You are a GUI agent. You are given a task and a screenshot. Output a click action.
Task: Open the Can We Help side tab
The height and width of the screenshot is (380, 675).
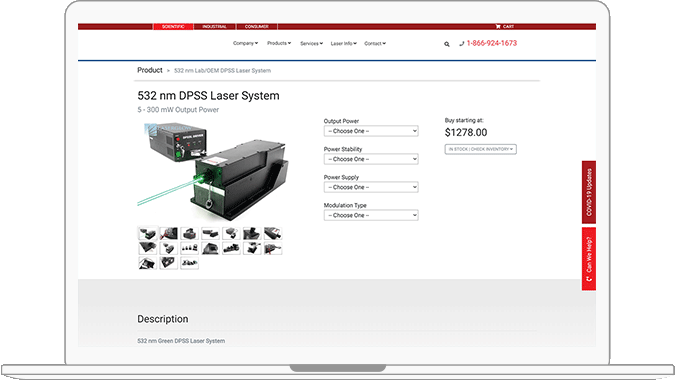[589, 259]
